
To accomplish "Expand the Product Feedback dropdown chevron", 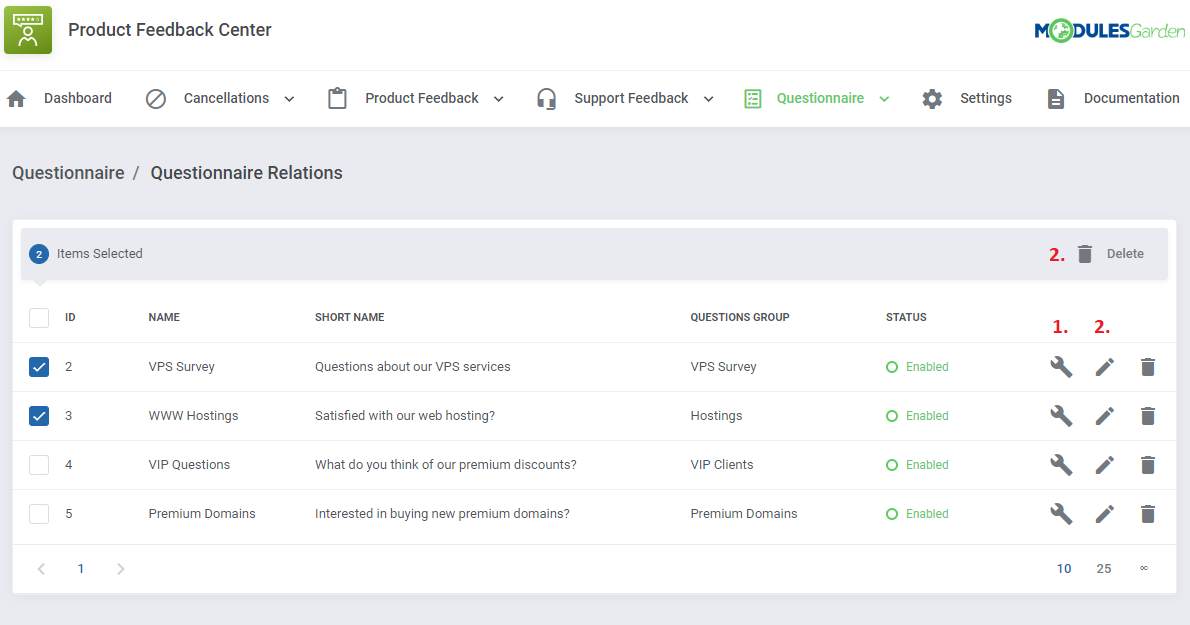I will [499, 99].
